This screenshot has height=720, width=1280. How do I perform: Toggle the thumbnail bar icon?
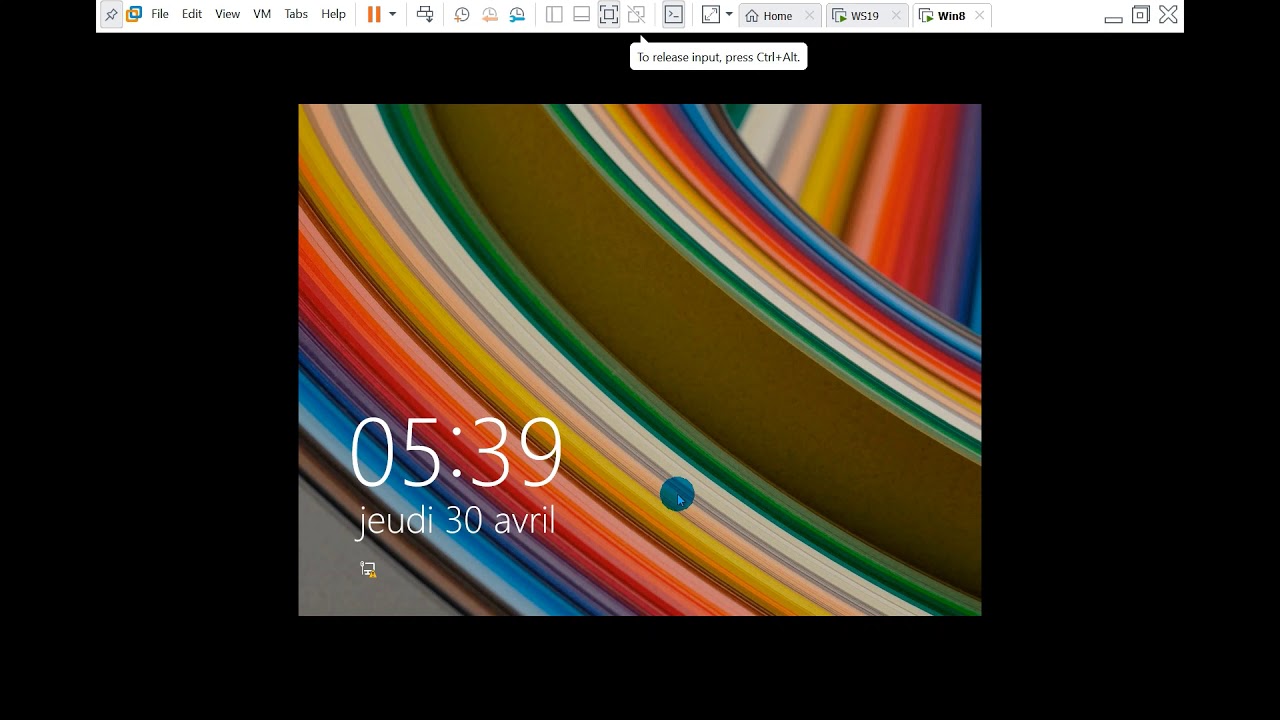tap(581, 15)
